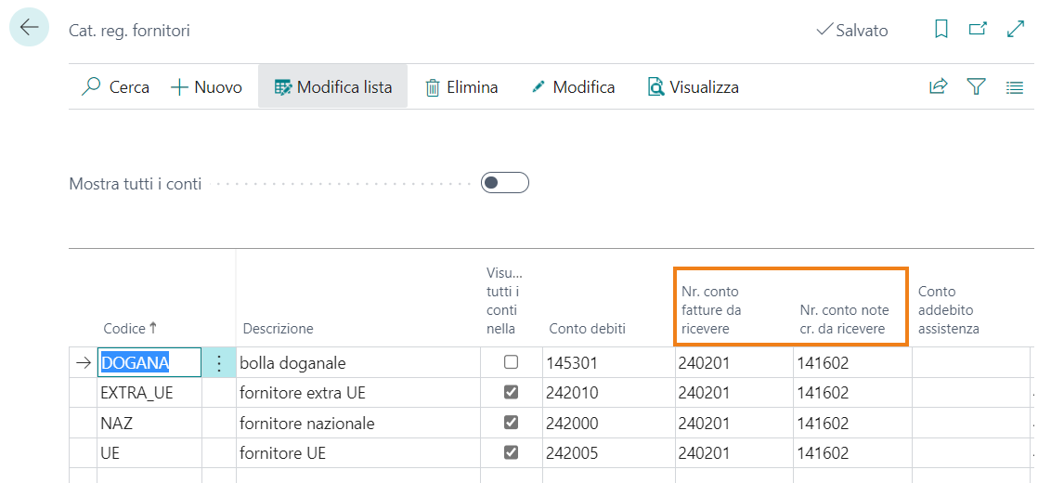The height and width of the screenshot is (483, 1038).
Task: Click fornitore UE description cell
Action: tap(358, 454)
